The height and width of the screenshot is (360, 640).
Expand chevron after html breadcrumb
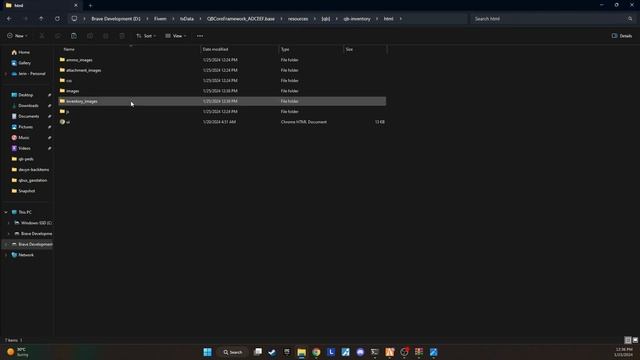pyautogui.click(x=400, y=19)
